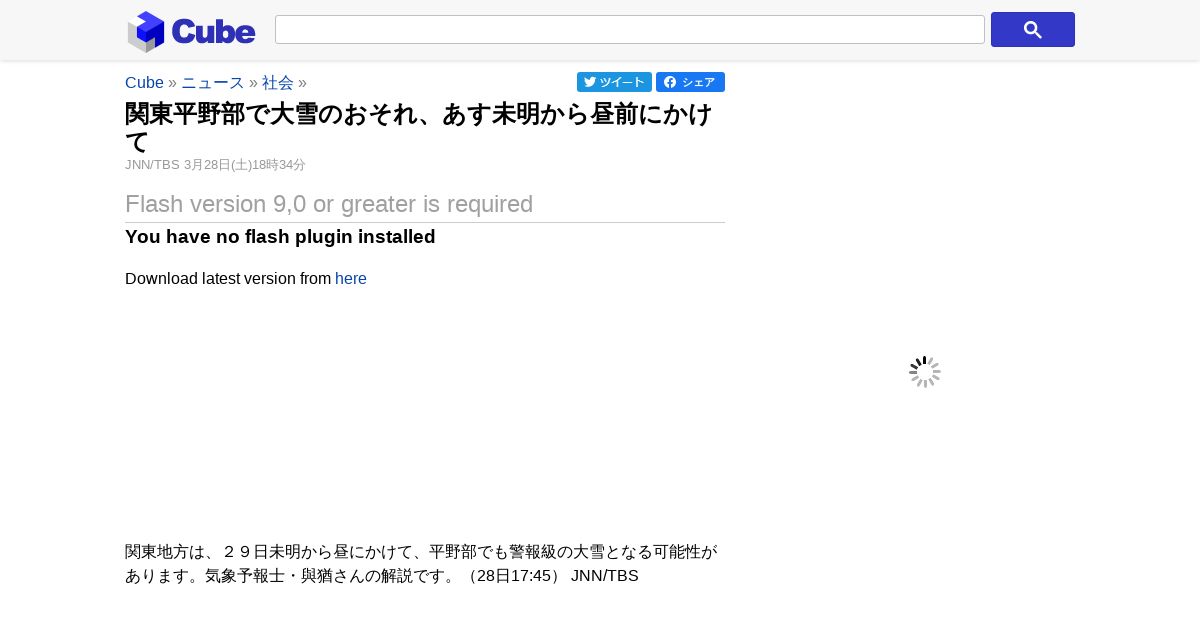Open the Cube breadcrumb link
The height and width of the screenshot is (630, 1200).
[x=144, y=82]
